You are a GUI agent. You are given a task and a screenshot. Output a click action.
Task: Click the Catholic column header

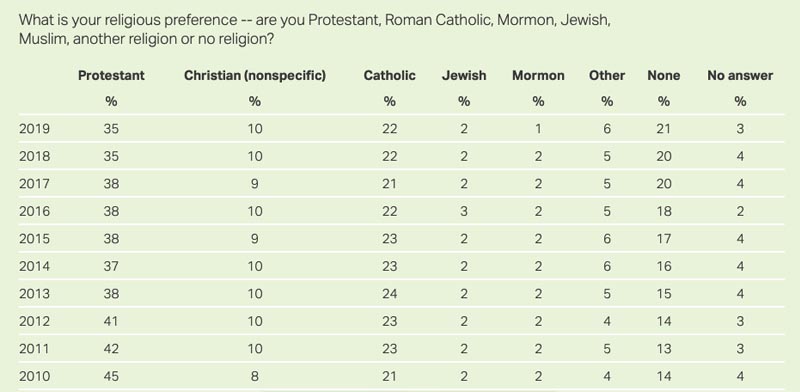[x=389, y=76]
